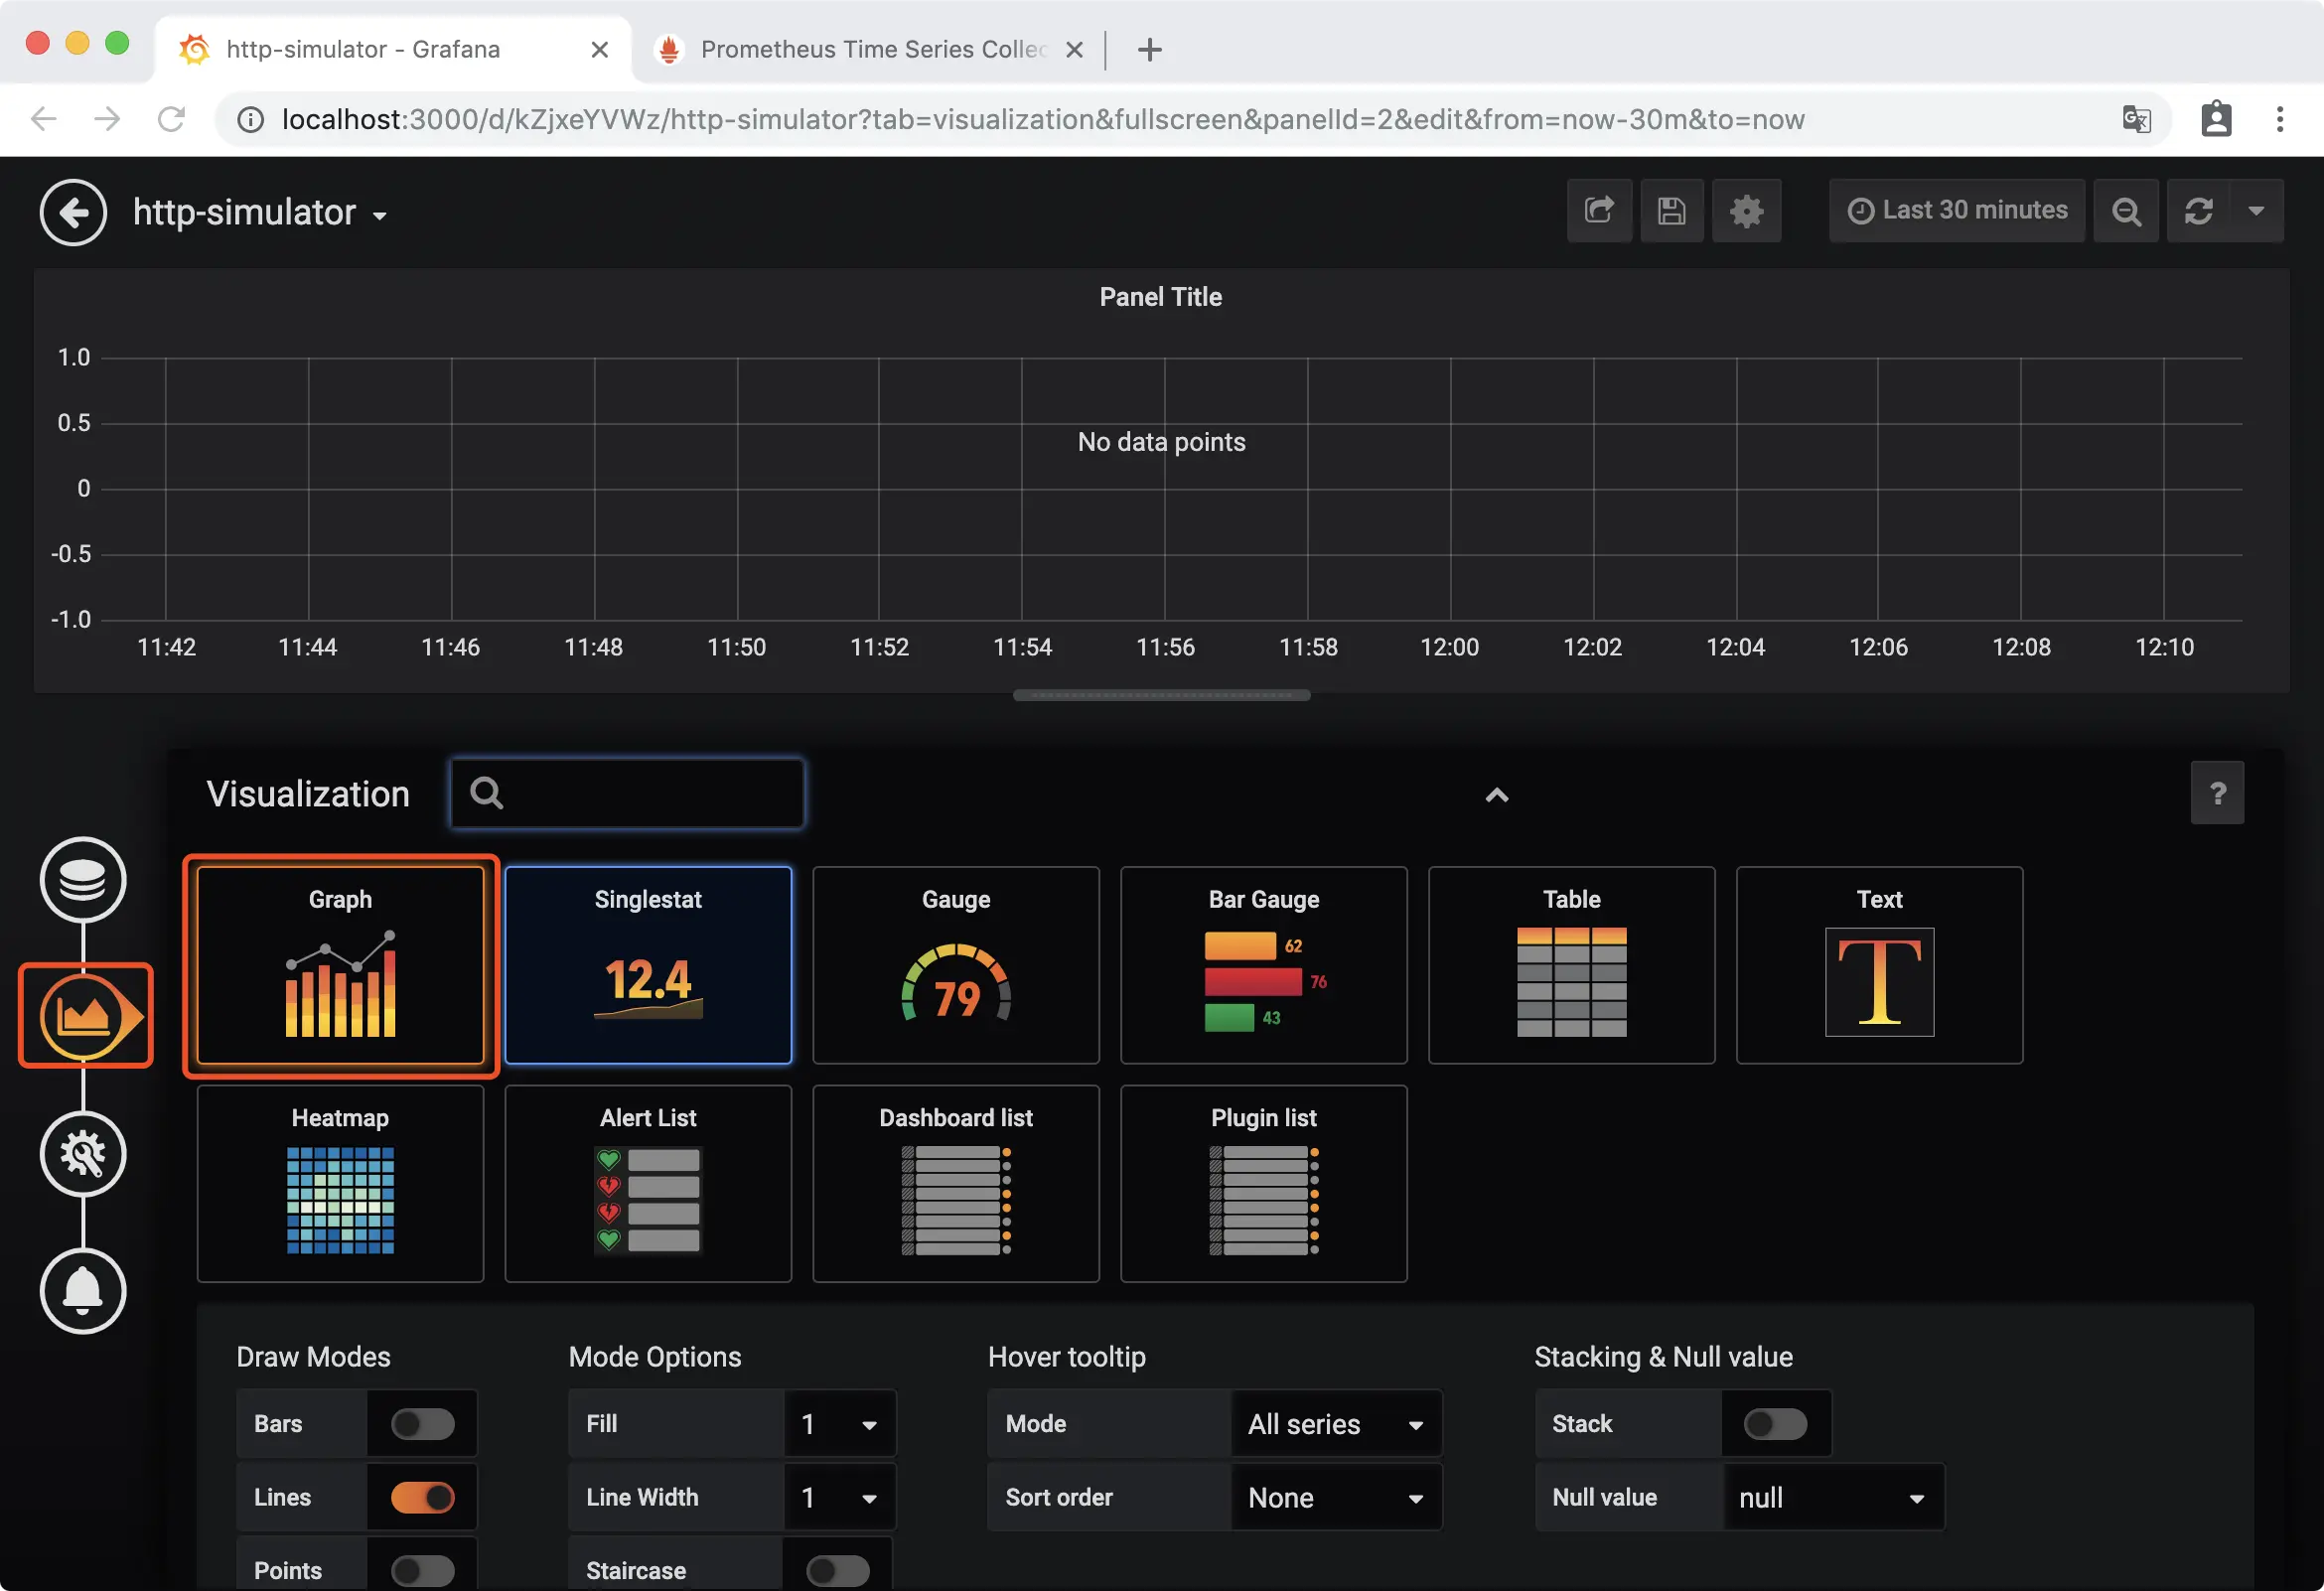Go back to the dashboard using the arrow icon

(x=73, y=212)
